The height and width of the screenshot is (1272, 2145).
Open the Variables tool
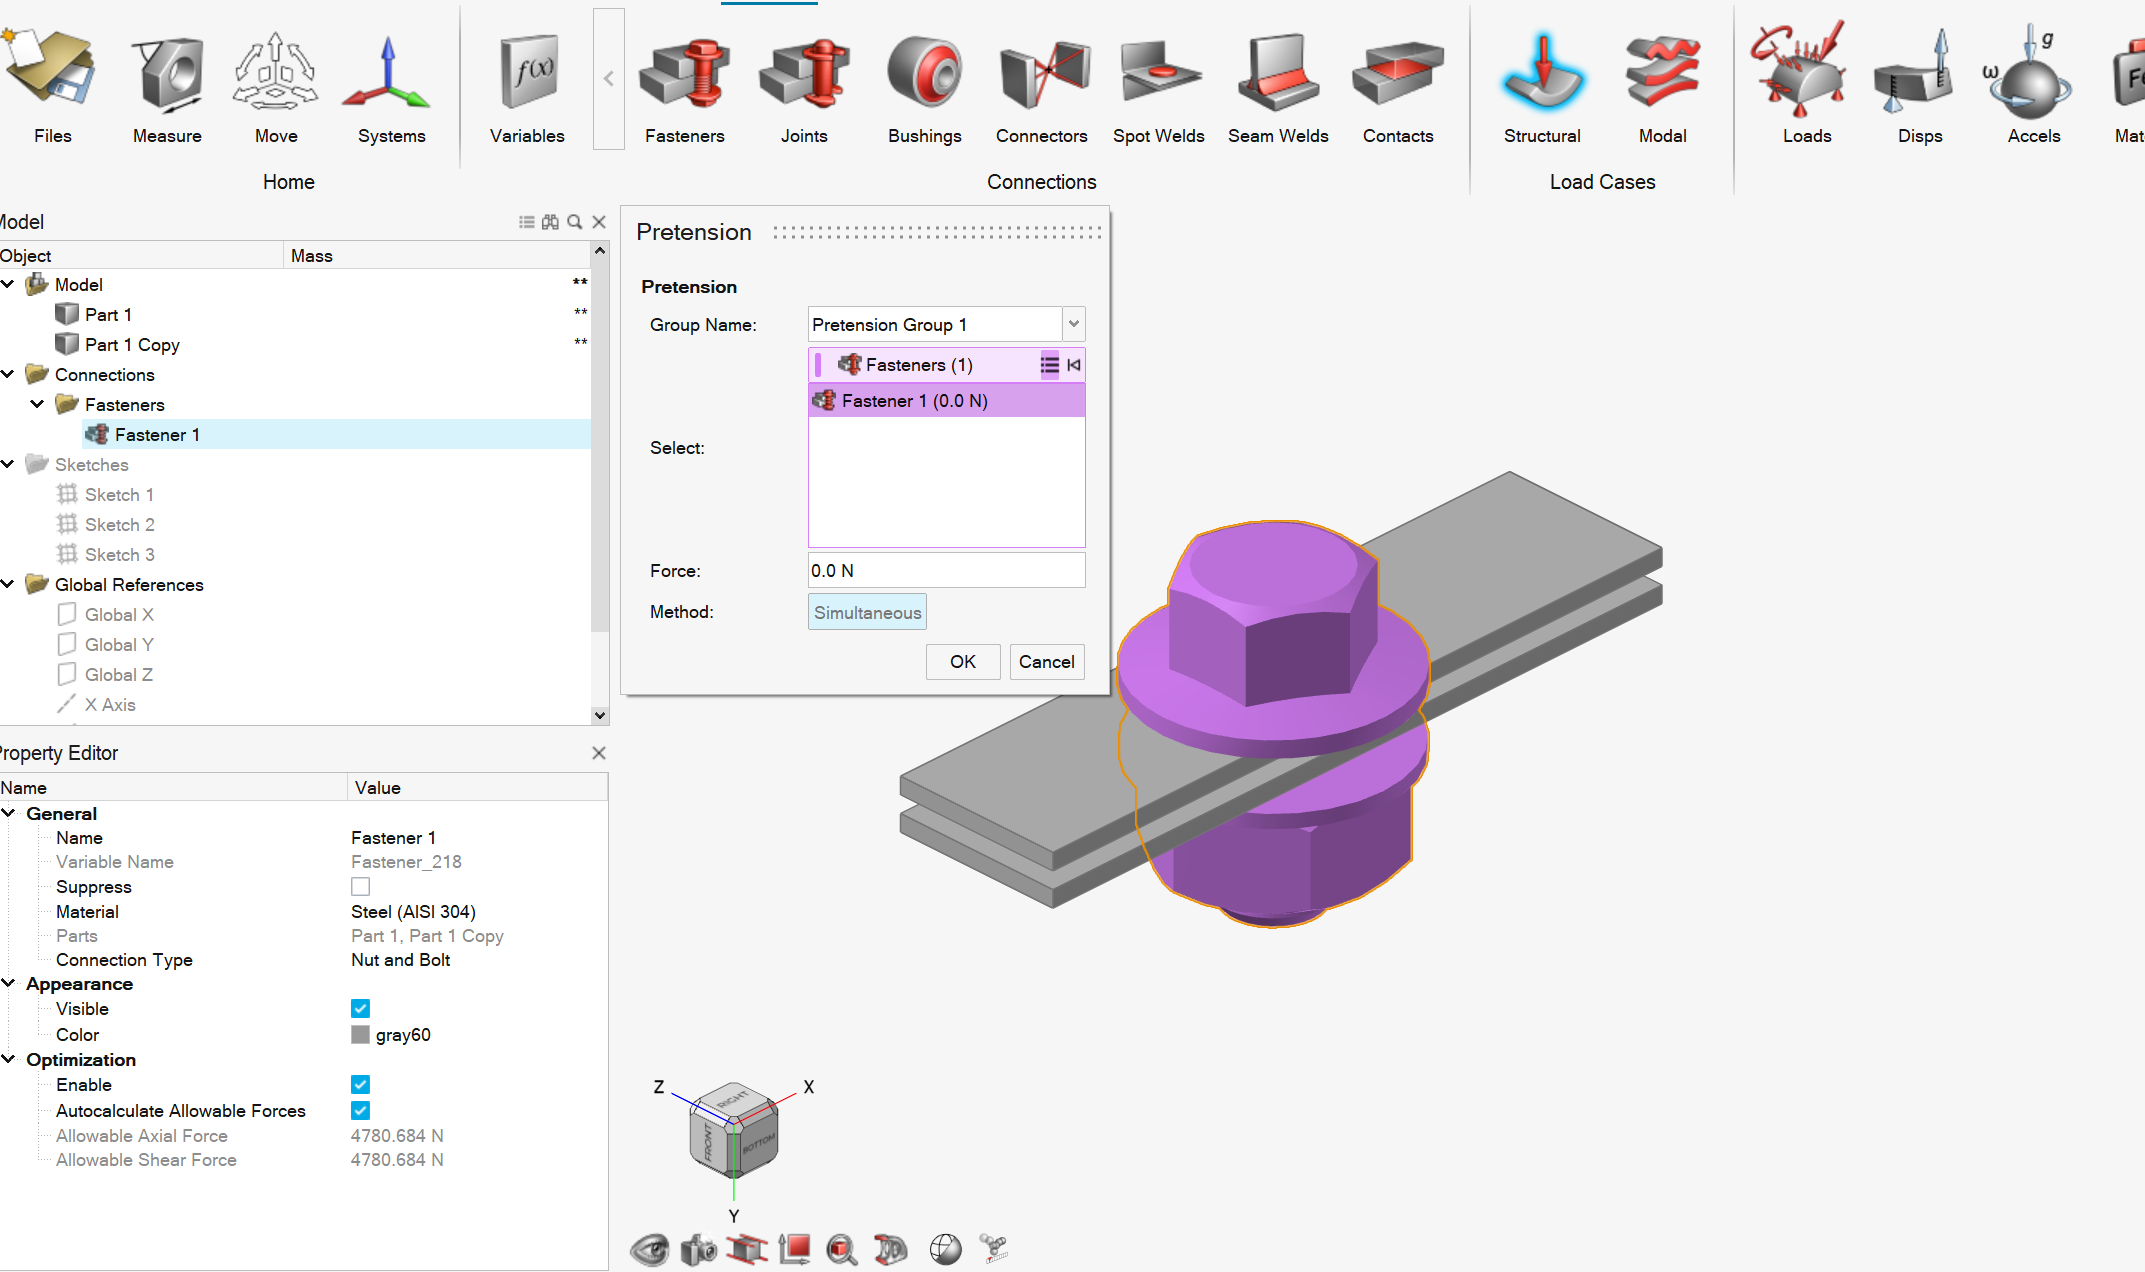pos(527,72)
